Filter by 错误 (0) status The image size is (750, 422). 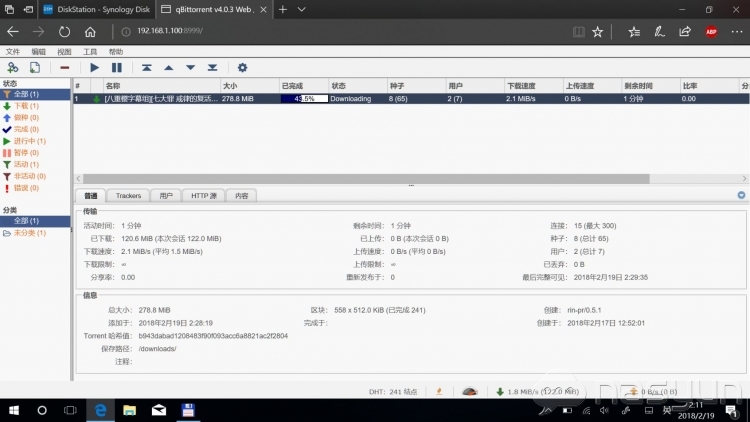click(x=26, y=188)
